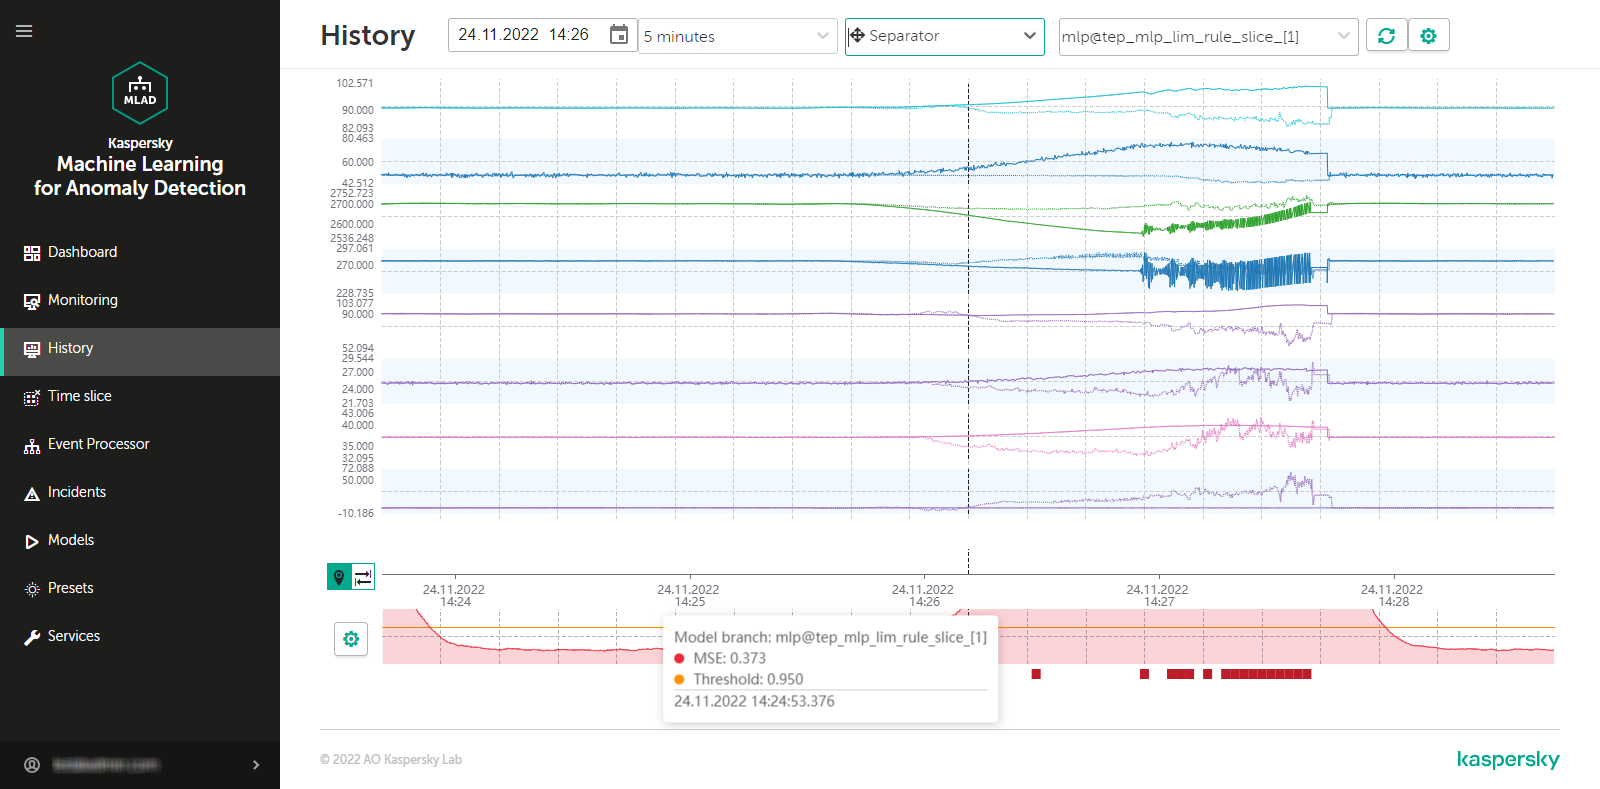The image size is (1600, 789).
Task: Go to the Dashboard section
Action: 82,252
